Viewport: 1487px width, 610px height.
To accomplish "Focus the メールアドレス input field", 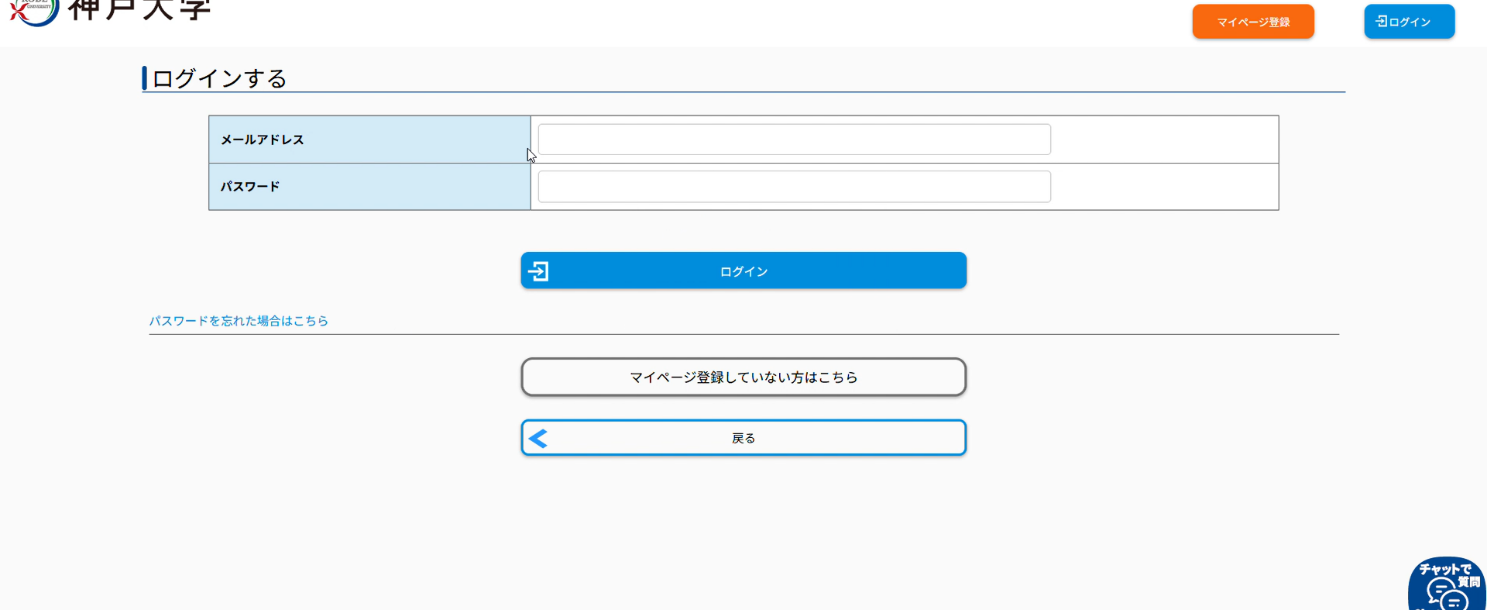I will pyautogui.click(x=794, y=140).
